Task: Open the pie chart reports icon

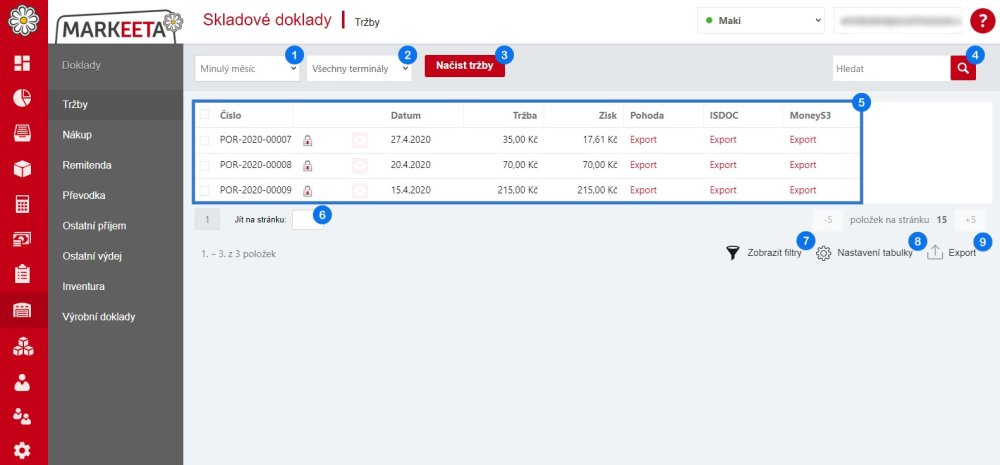Action: tap(22, 98)
